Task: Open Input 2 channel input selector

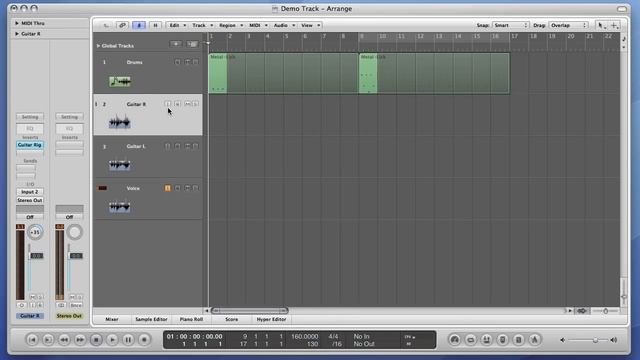Action: (30, 192)
